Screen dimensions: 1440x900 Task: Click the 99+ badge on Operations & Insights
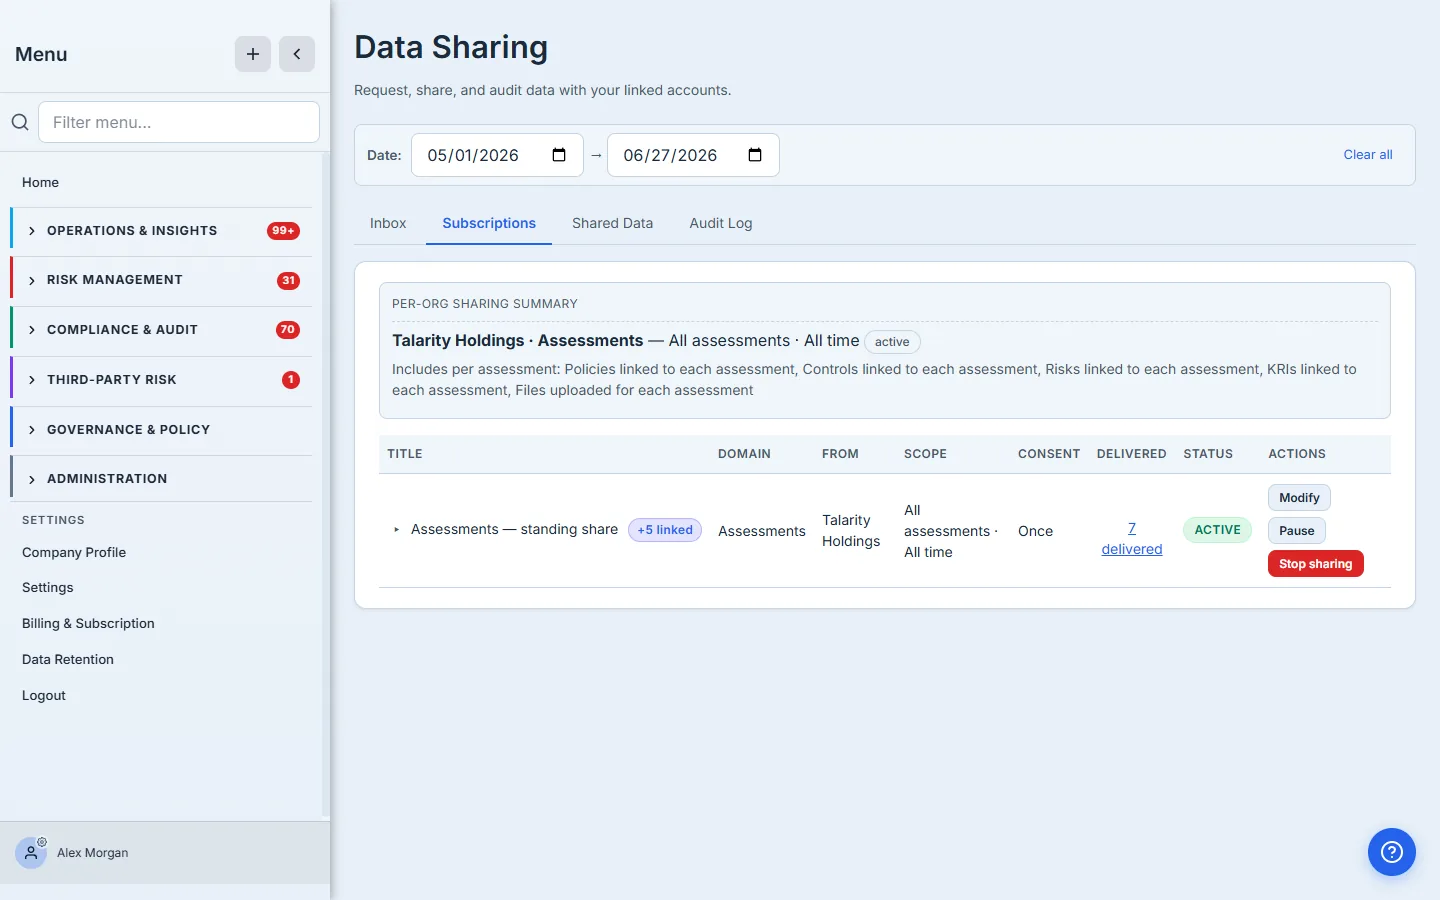tap(283, 231)
